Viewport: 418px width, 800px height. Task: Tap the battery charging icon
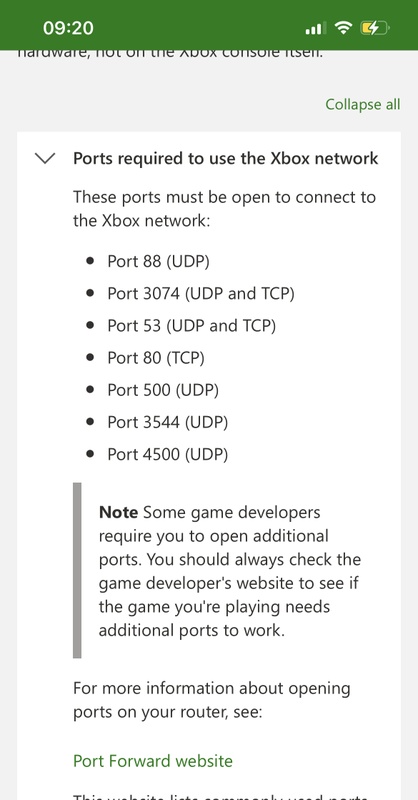point(375,28)
